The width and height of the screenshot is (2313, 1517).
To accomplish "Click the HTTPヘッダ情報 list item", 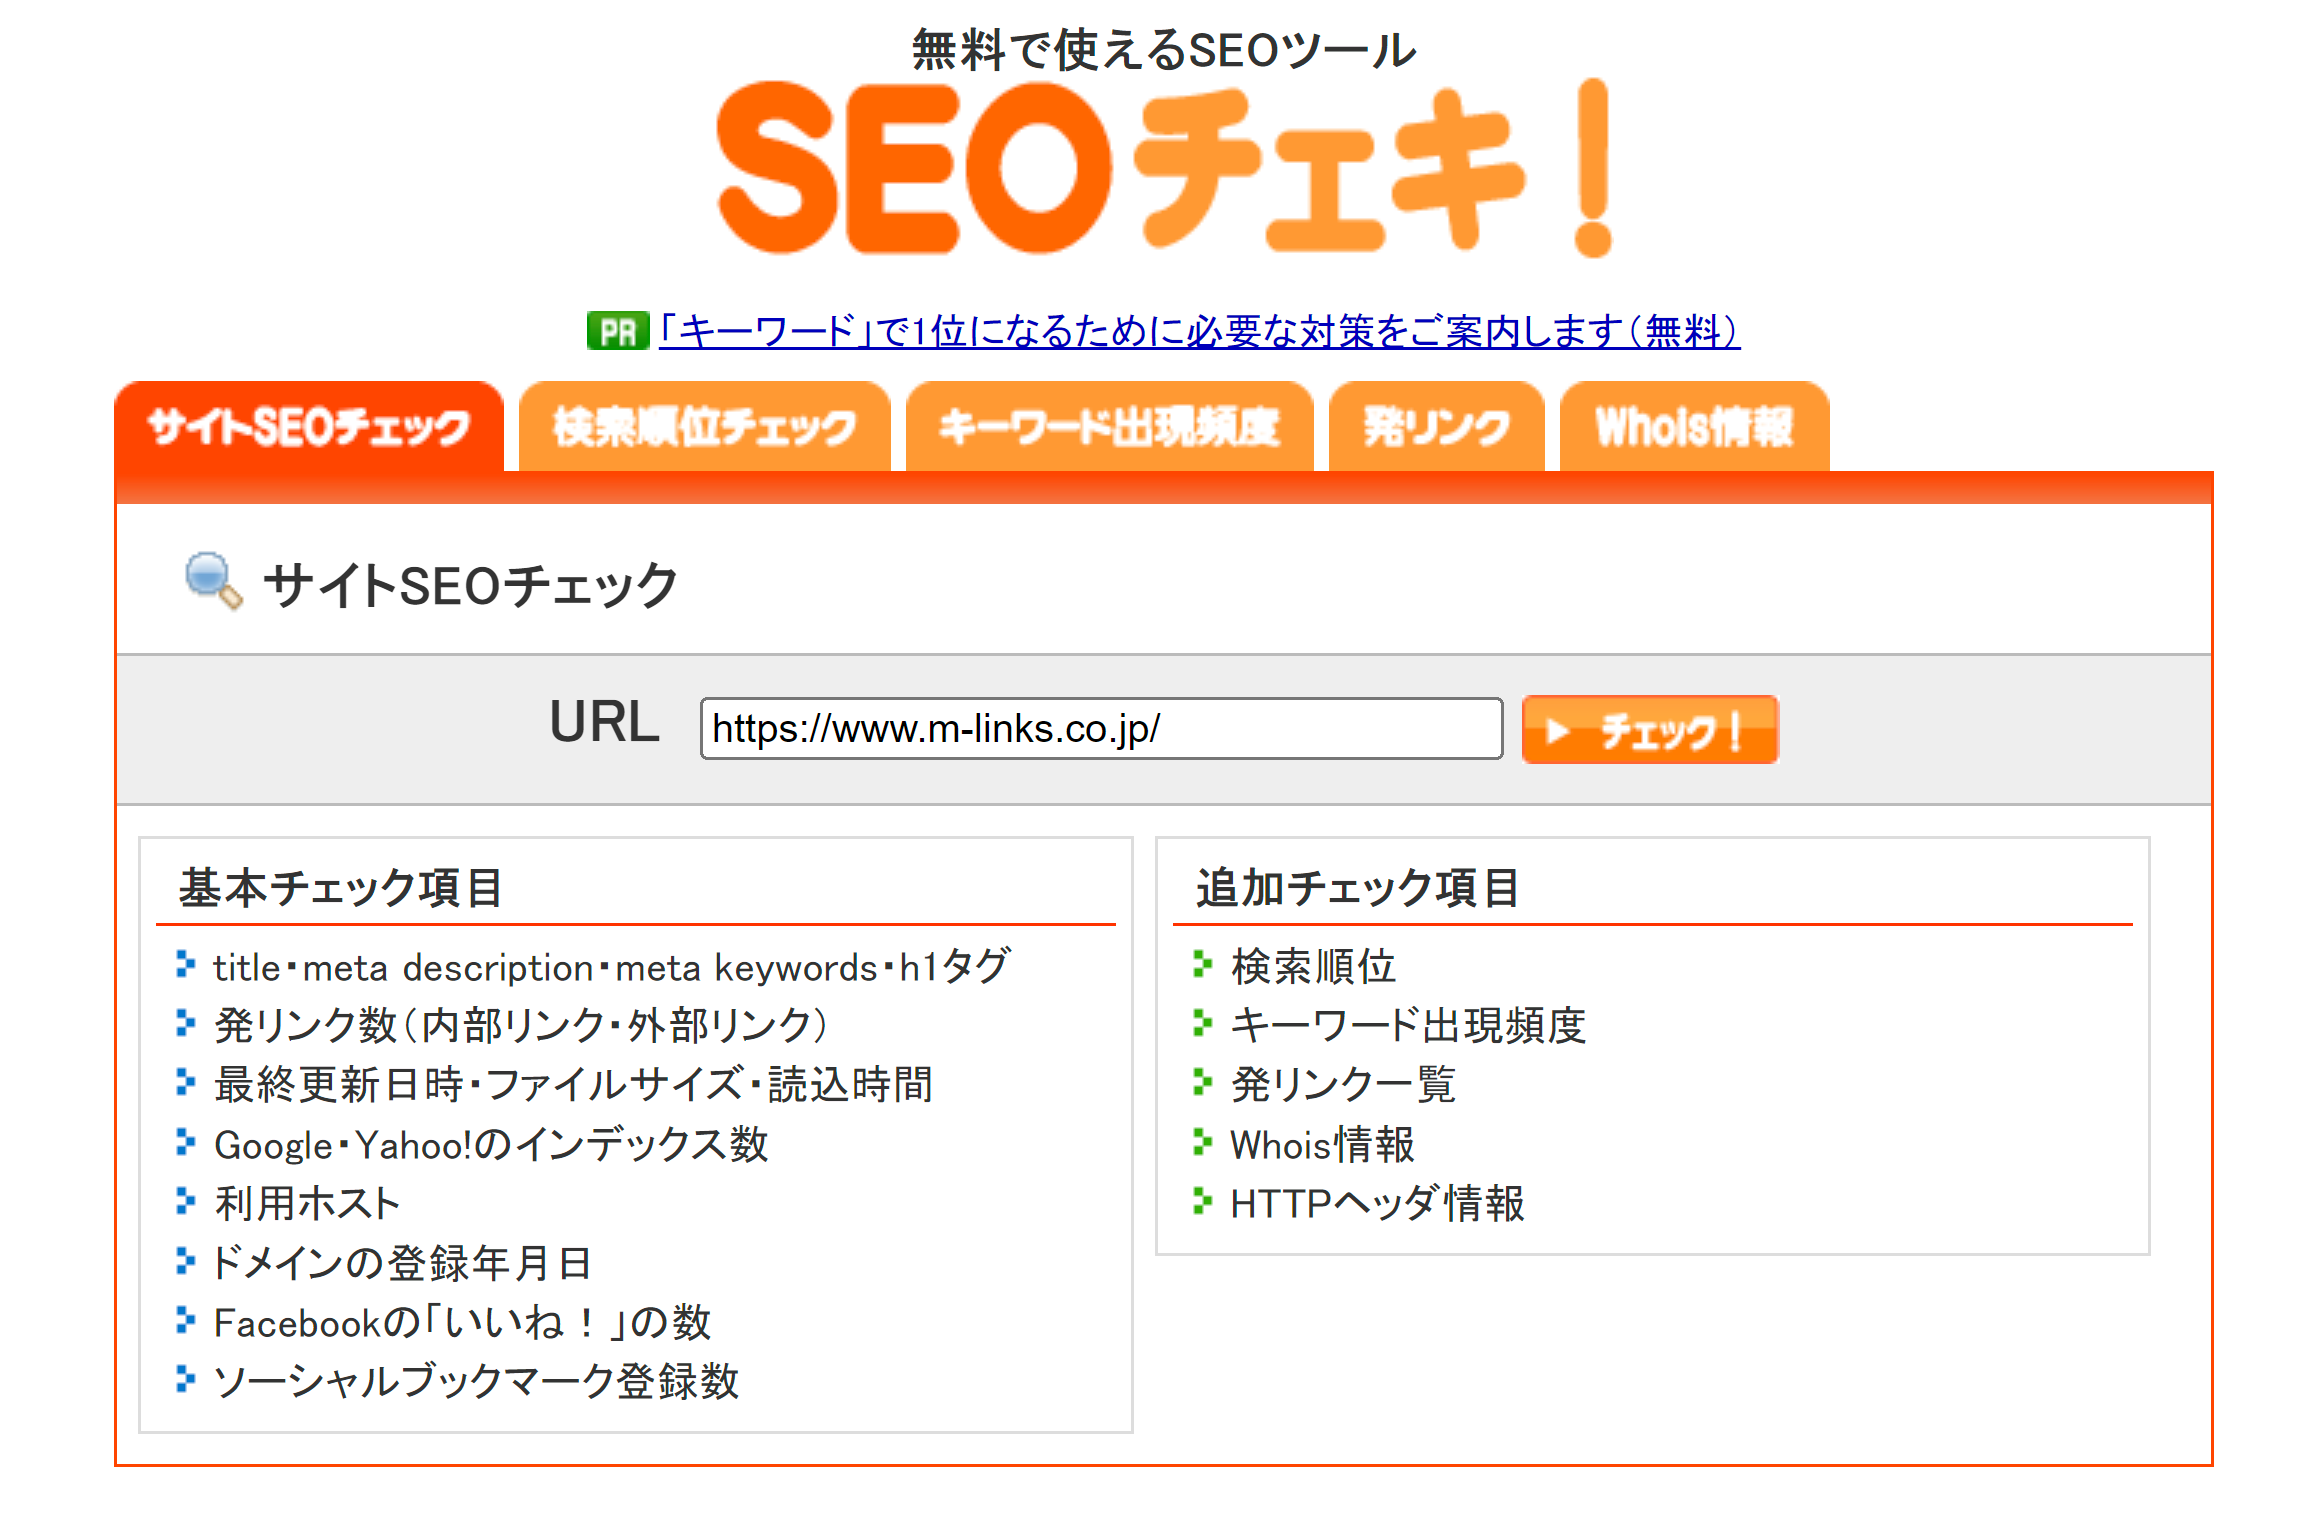I will tap(1377, 1203).
